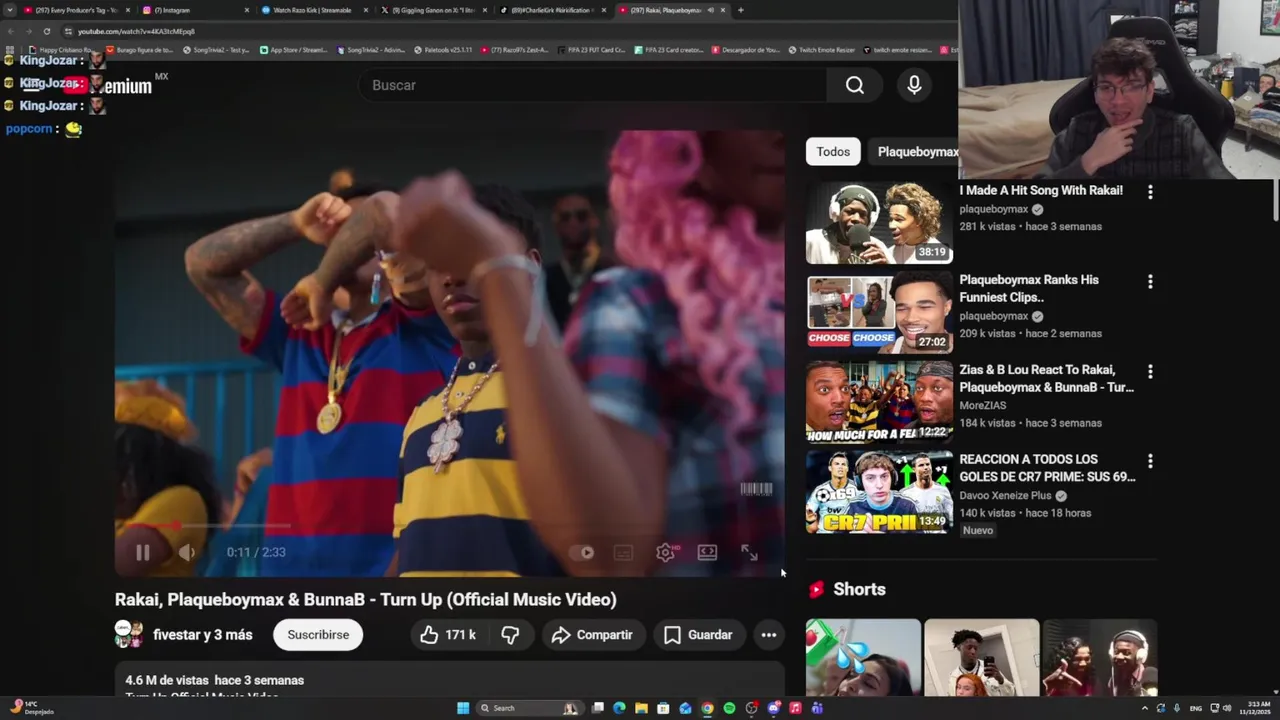Click the channel avatar beside fivestar
The height and width of the screenshot is (720, 1280).
coord(128,635)
